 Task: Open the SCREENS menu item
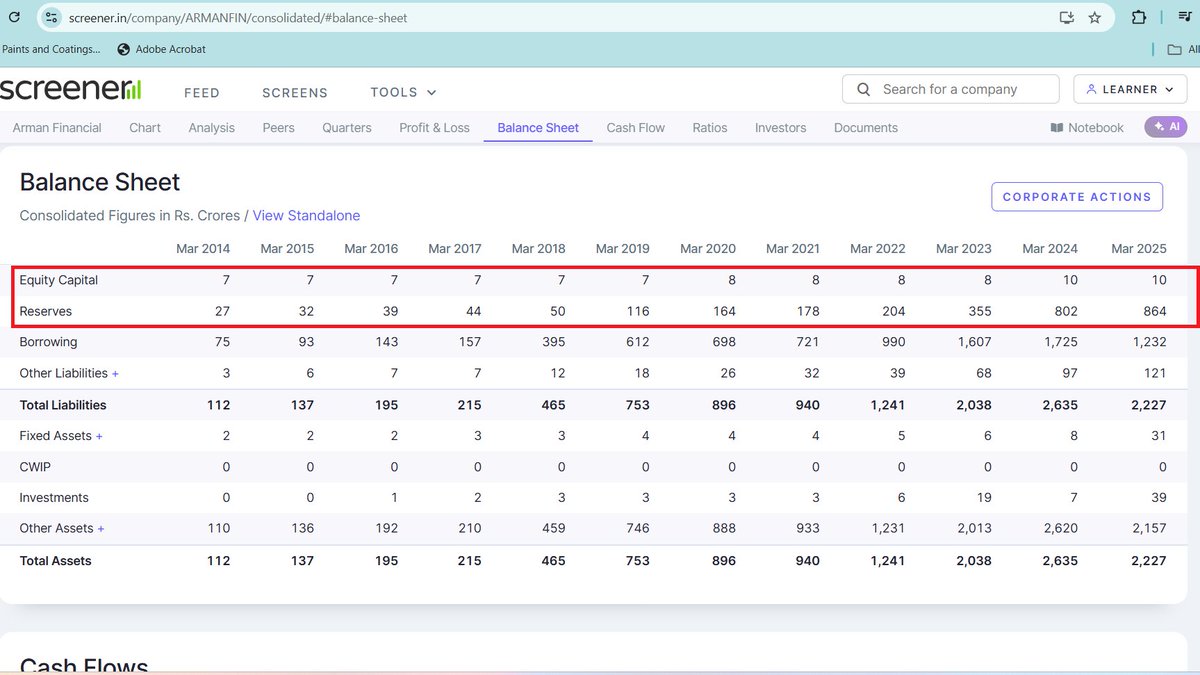click(x=295, y=93)
